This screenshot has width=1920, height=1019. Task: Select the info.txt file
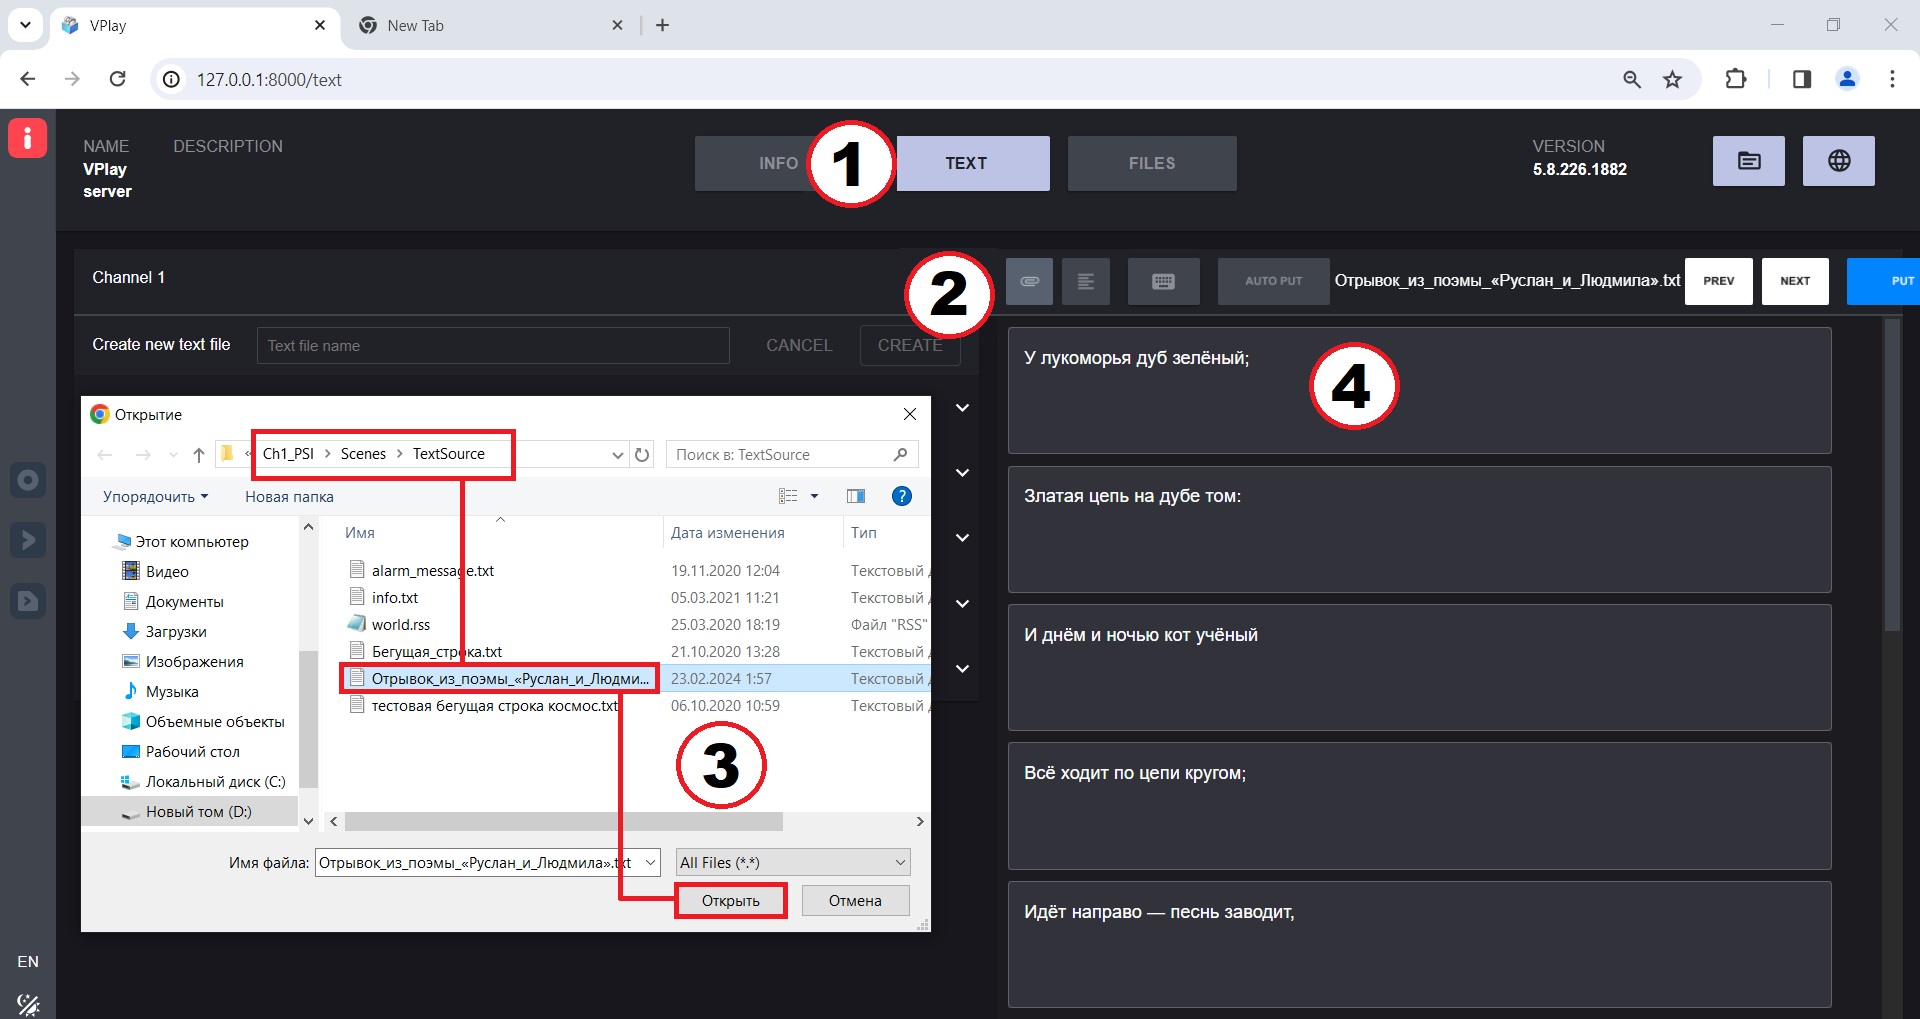tap(395, 598)
